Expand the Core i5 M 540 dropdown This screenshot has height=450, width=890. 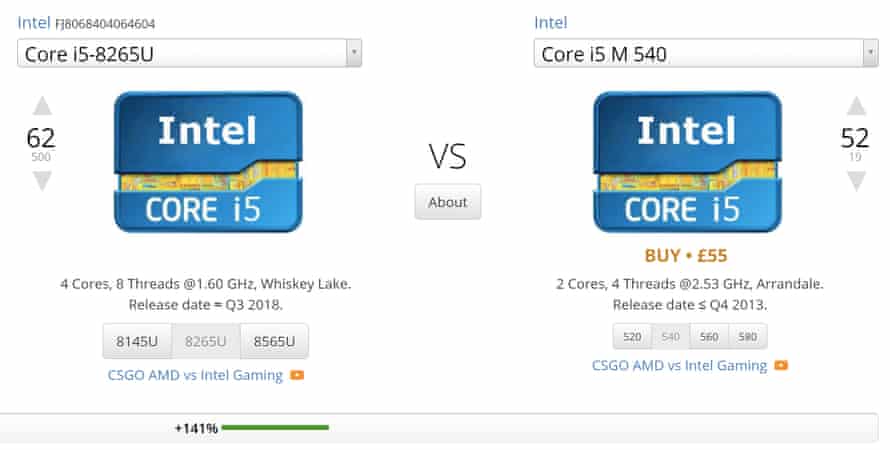click(870, 54)
